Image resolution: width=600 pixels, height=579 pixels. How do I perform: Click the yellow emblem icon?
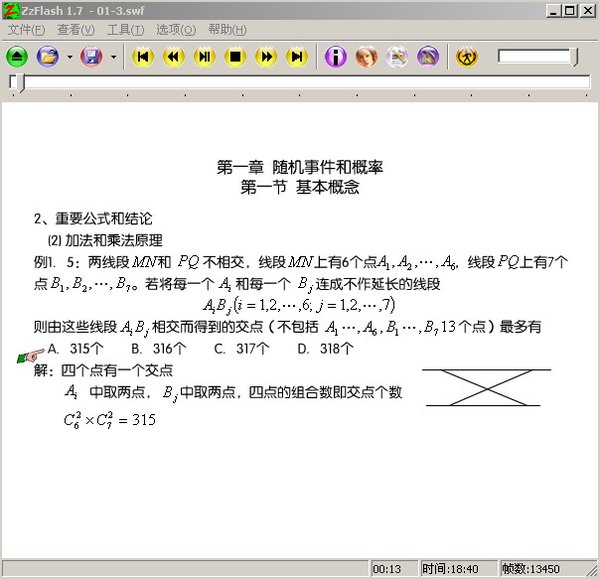pos(467,57)
